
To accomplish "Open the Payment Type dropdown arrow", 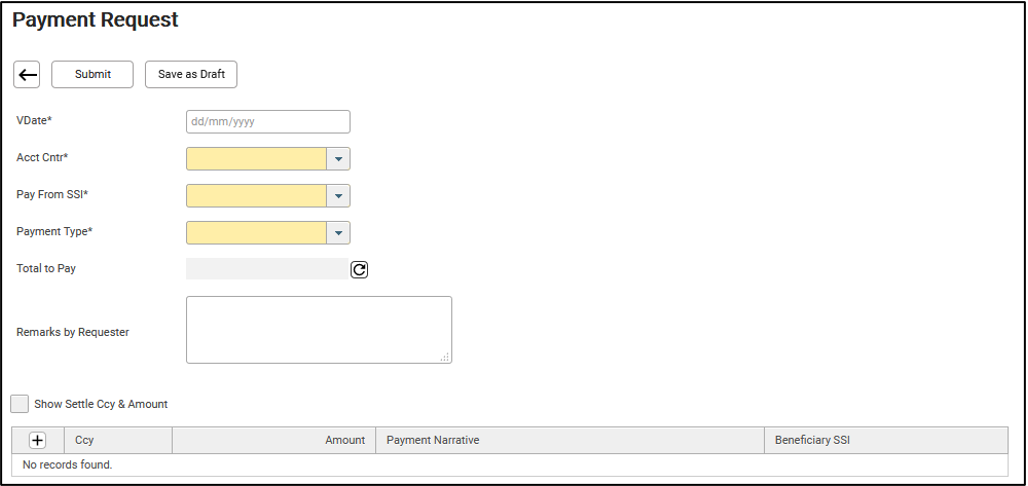I will [x=338, y=232].
